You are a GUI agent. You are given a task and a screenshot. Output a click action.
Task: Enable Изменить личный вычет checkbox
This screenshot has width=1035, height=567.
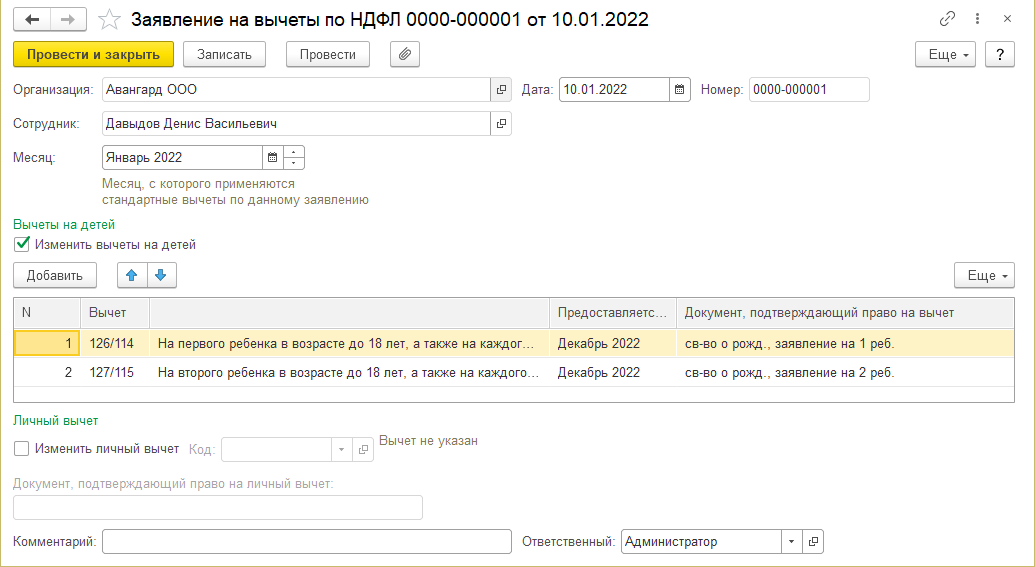pyautogui.click(x=23, y=449)
